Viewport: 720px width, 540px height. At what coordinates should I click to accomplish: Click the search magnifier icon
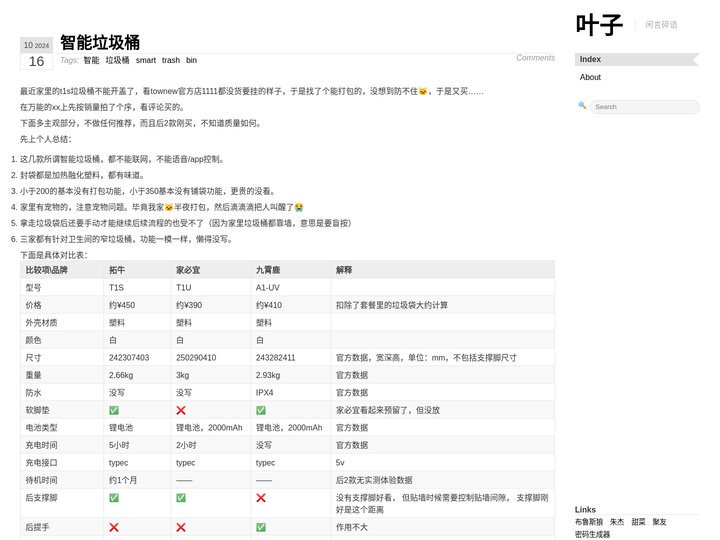[x=582, y=105]
